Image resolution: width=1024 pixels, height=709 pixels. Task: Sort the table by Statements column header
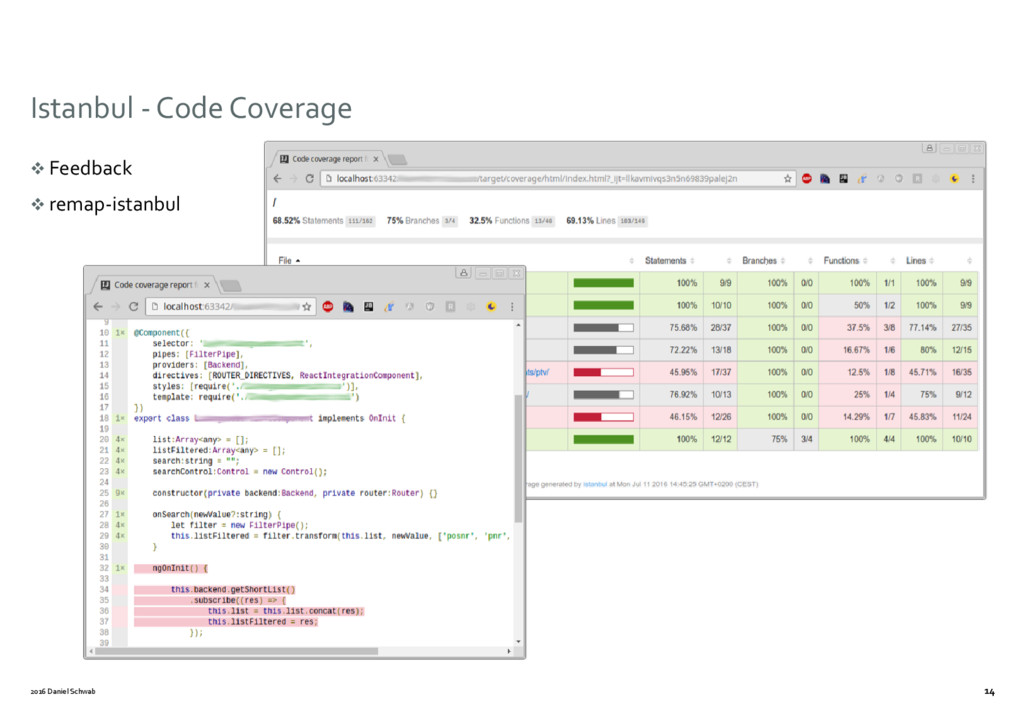coord(669,260)
